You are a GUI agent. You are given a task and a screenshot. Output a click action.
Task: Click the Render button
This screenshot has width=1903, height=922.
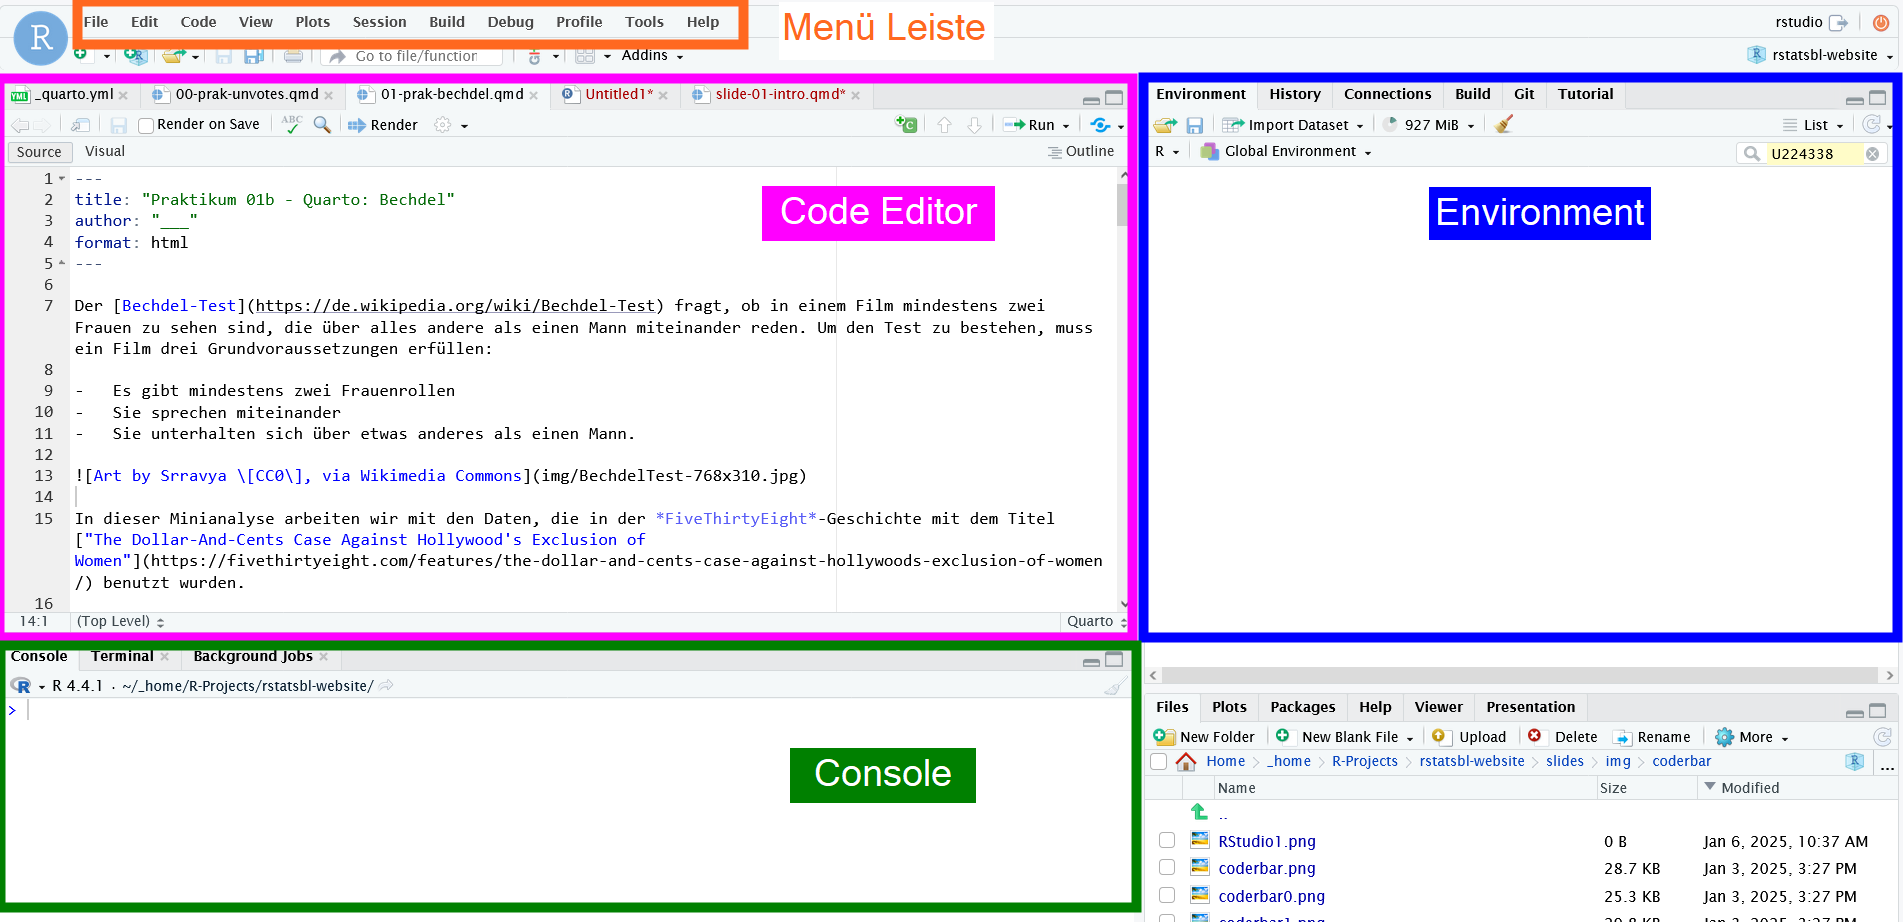click(383, 125)
